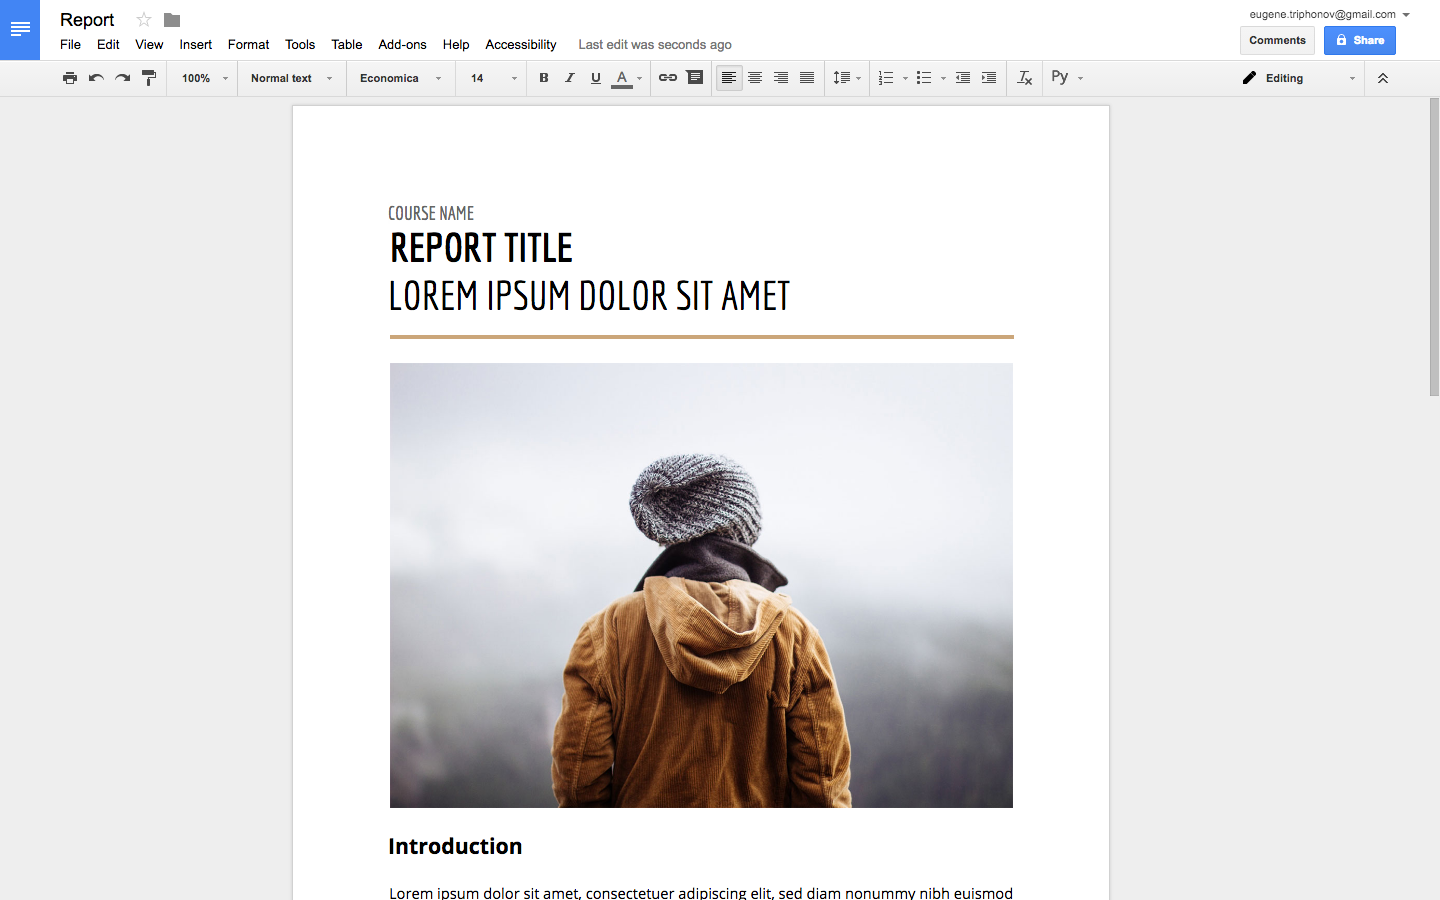The image size is (1440, 900).
Task: Open the Economica font dropdown
Action: click(x=400, y=78)
